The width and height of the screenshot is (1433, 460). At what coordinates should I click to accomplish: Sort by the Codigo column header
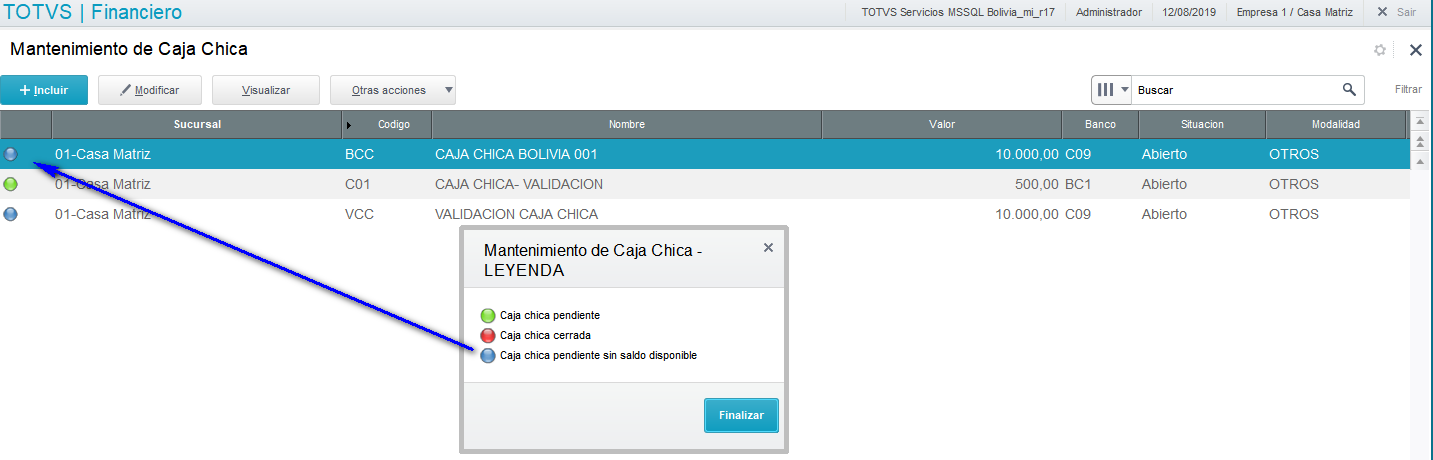[387, 124]
